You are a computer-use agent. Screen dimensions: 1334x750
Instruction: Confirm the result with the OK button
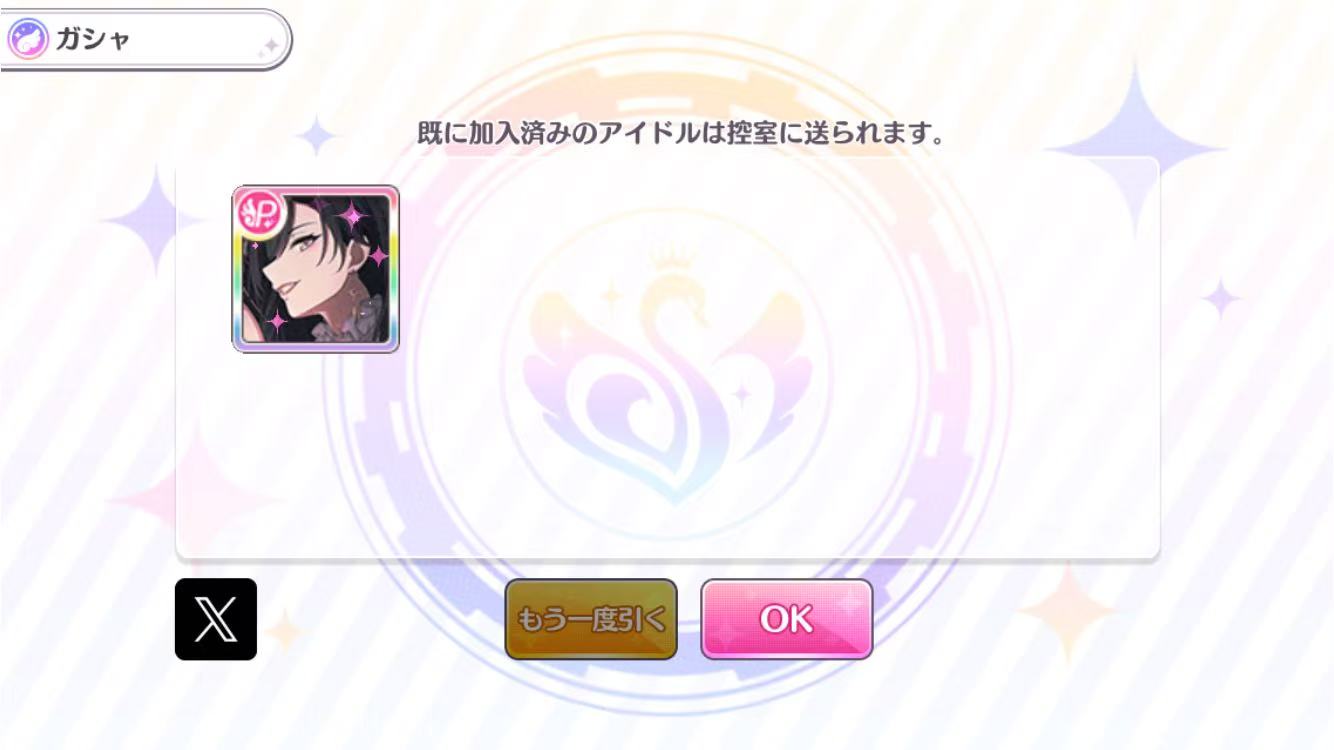[x=787, y=619]
